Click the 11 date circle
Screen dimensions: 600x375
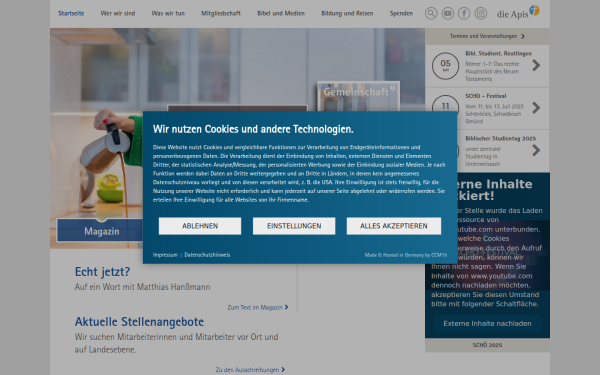tap(445, 103)
